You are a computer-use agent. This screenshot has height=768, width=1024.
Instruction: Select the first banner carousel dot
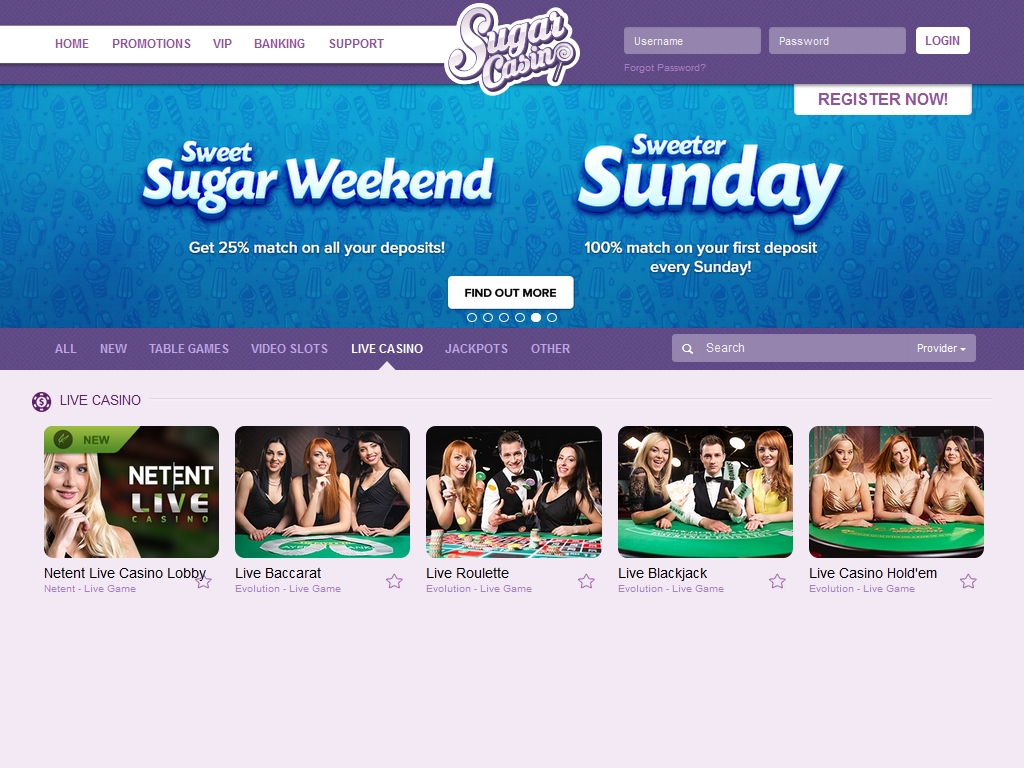pos(472,317)
